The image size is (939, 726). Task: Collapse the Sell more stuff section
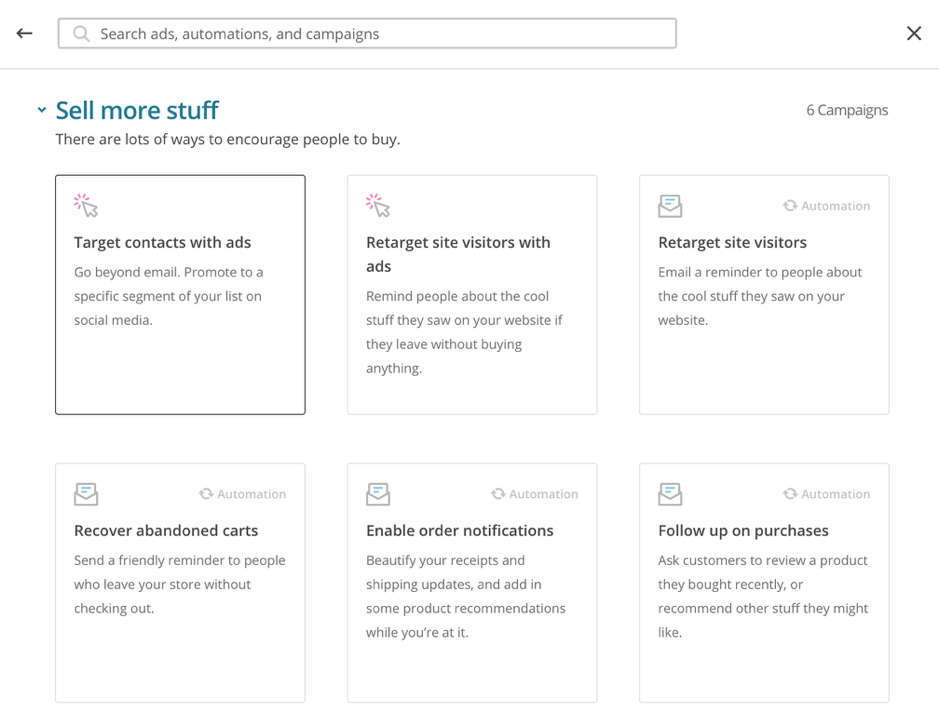pos(41,110)
